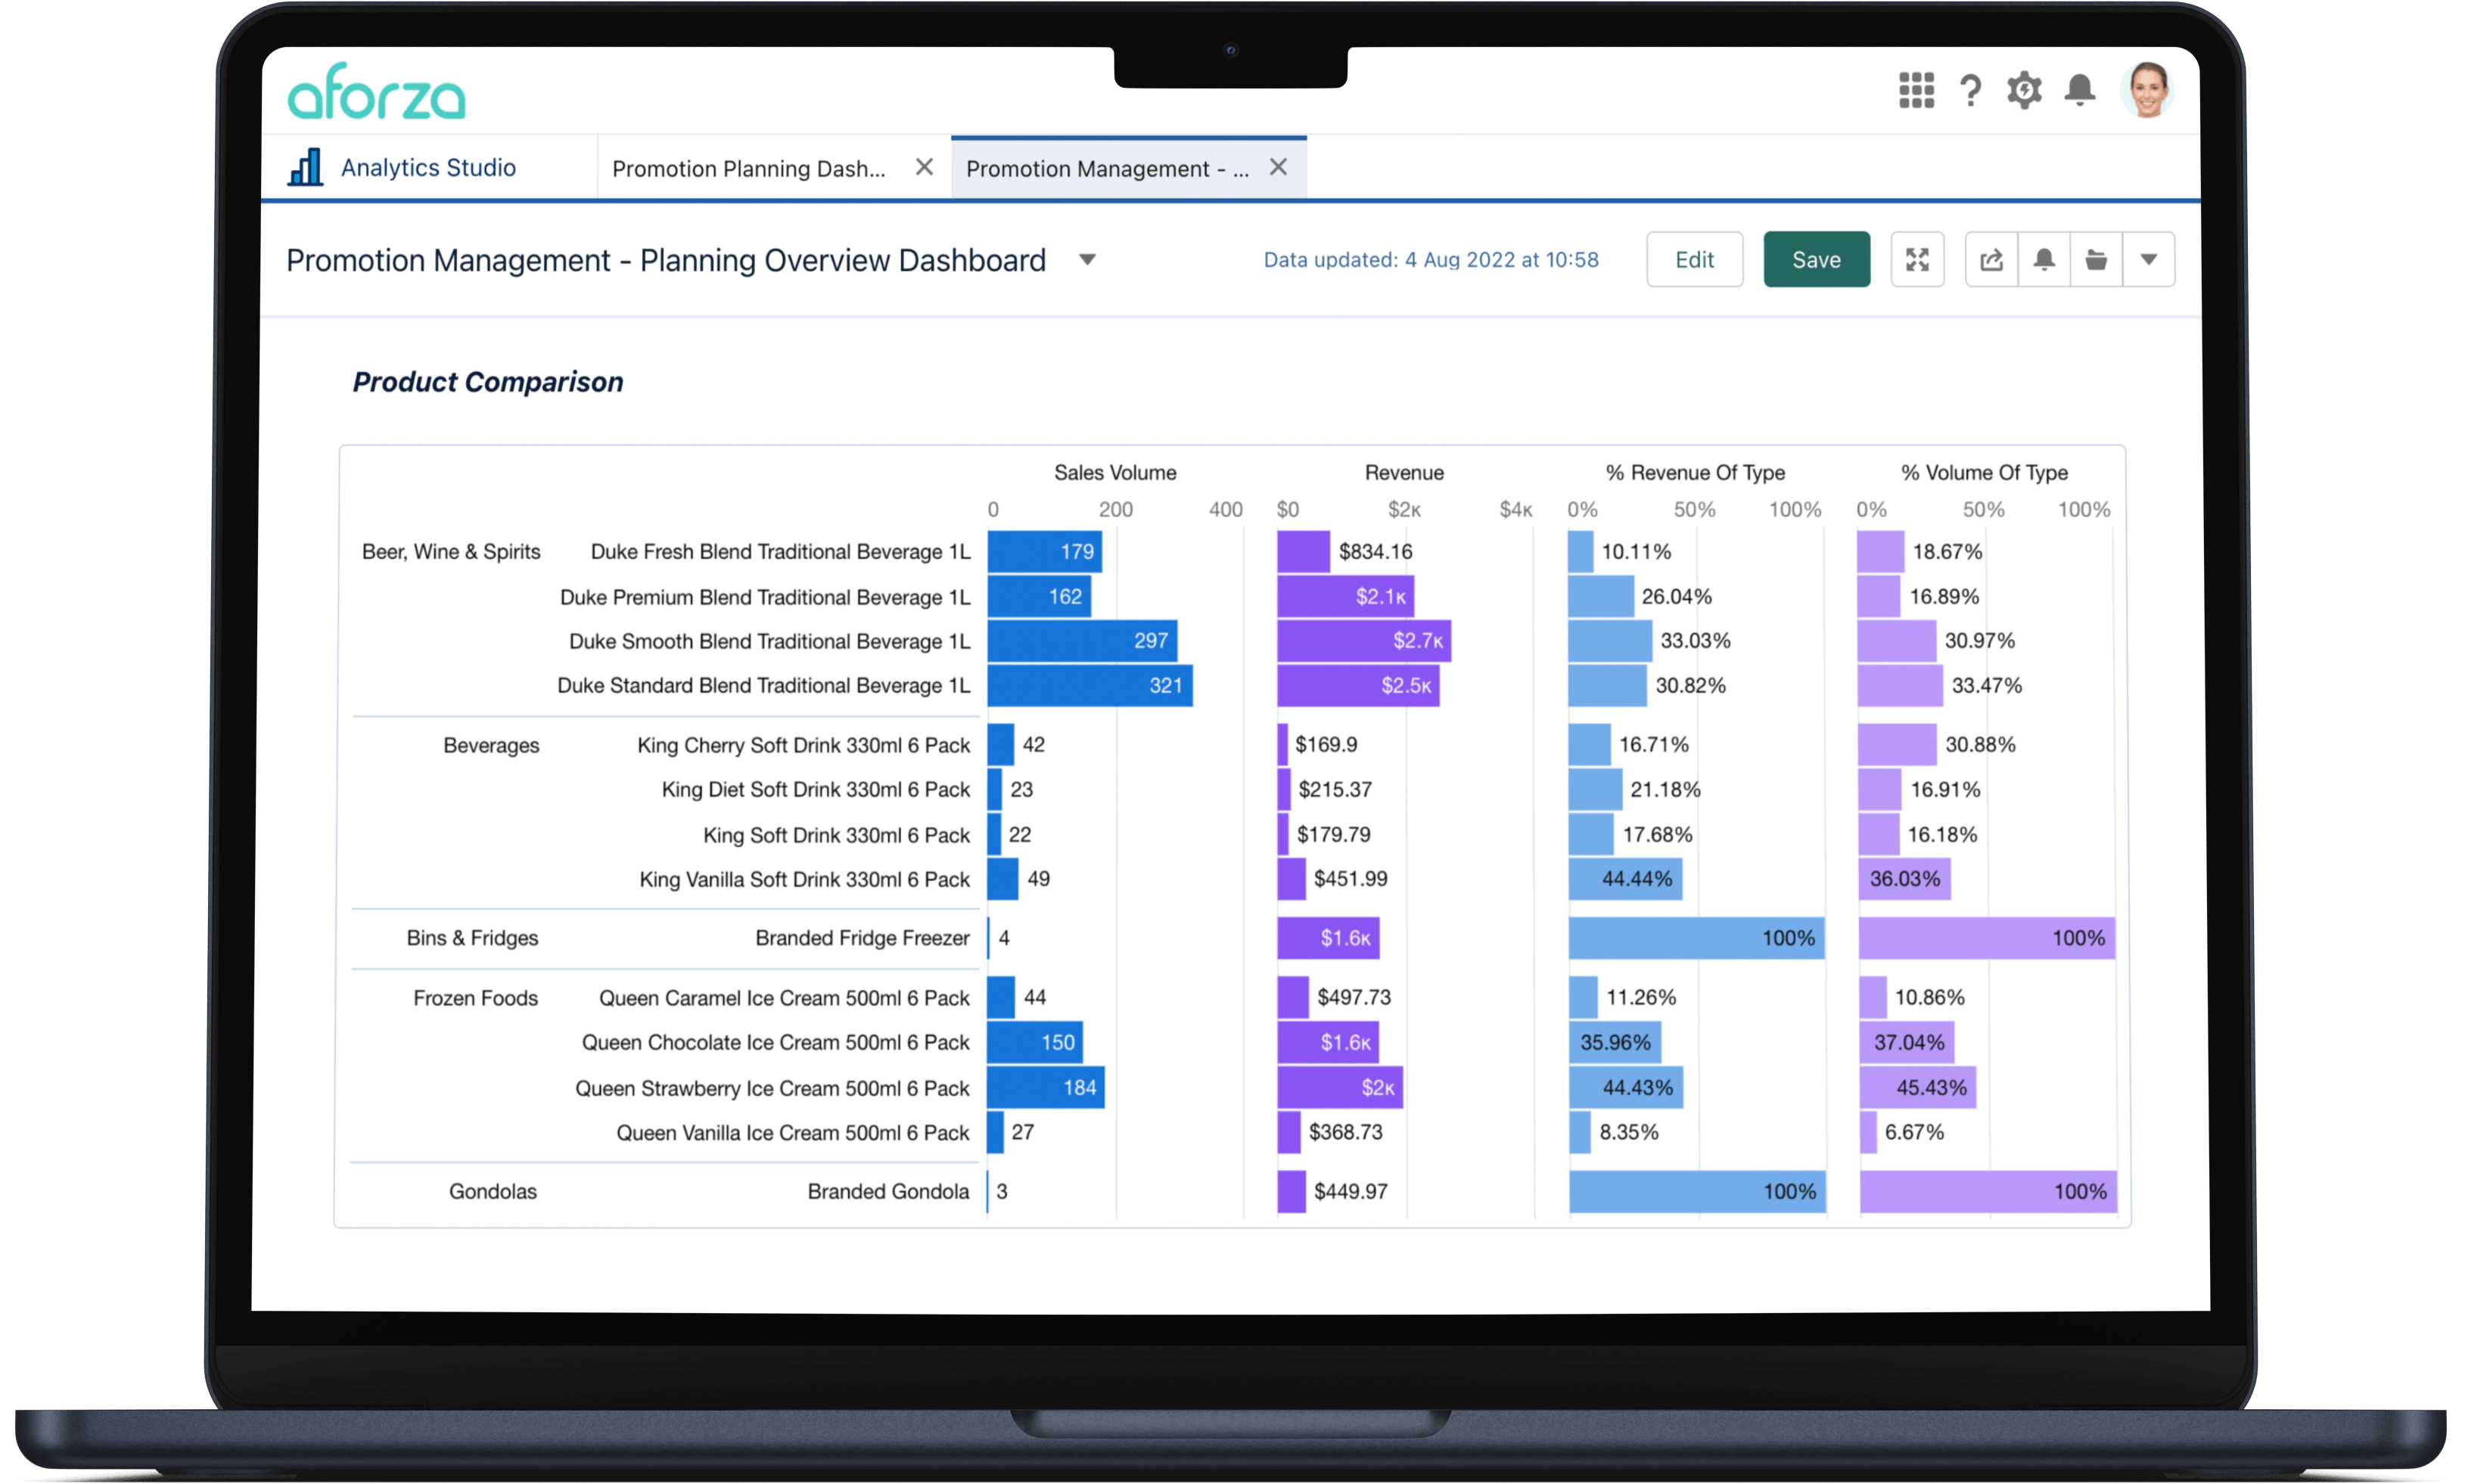Click the Product Comparison heading
The height and width of the screenshot is (1484, 2465).
pyautogui.click(x=488, y=381)
